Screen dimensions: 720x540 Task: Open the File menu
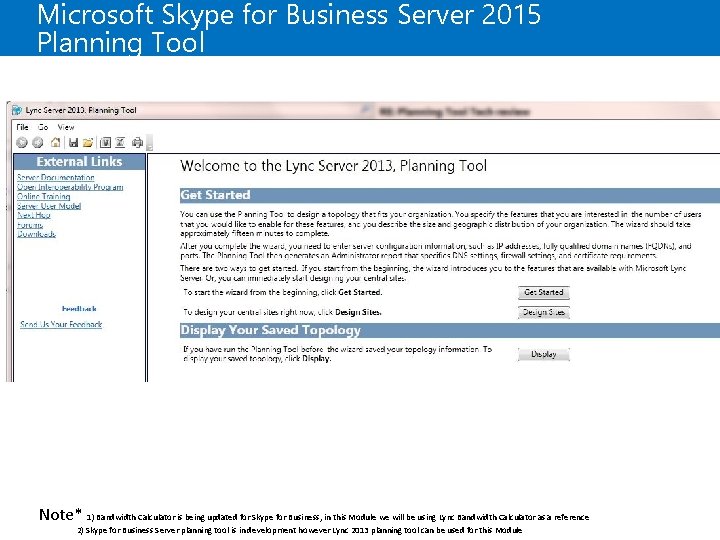point(22,127)
